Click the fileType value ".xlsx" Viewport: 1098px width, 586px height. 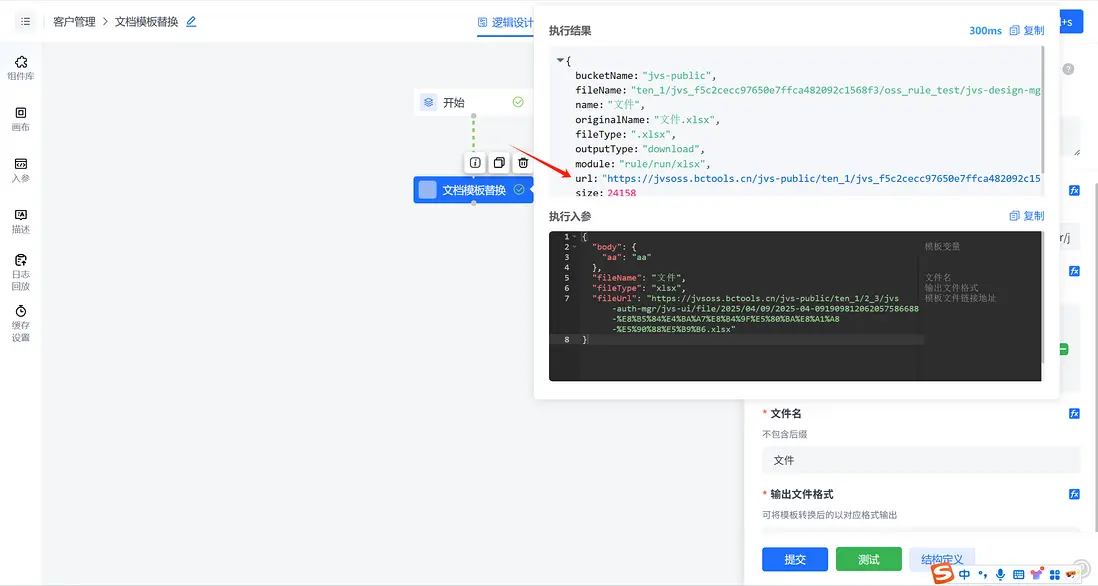click(x=651, y=134)
